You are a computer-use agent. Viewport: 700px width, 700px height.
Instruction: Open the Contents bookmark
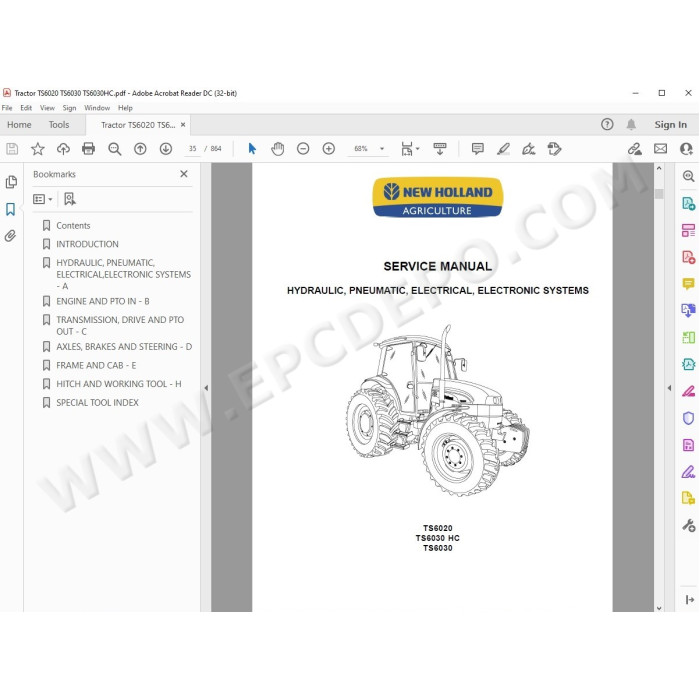pos(73,226)
